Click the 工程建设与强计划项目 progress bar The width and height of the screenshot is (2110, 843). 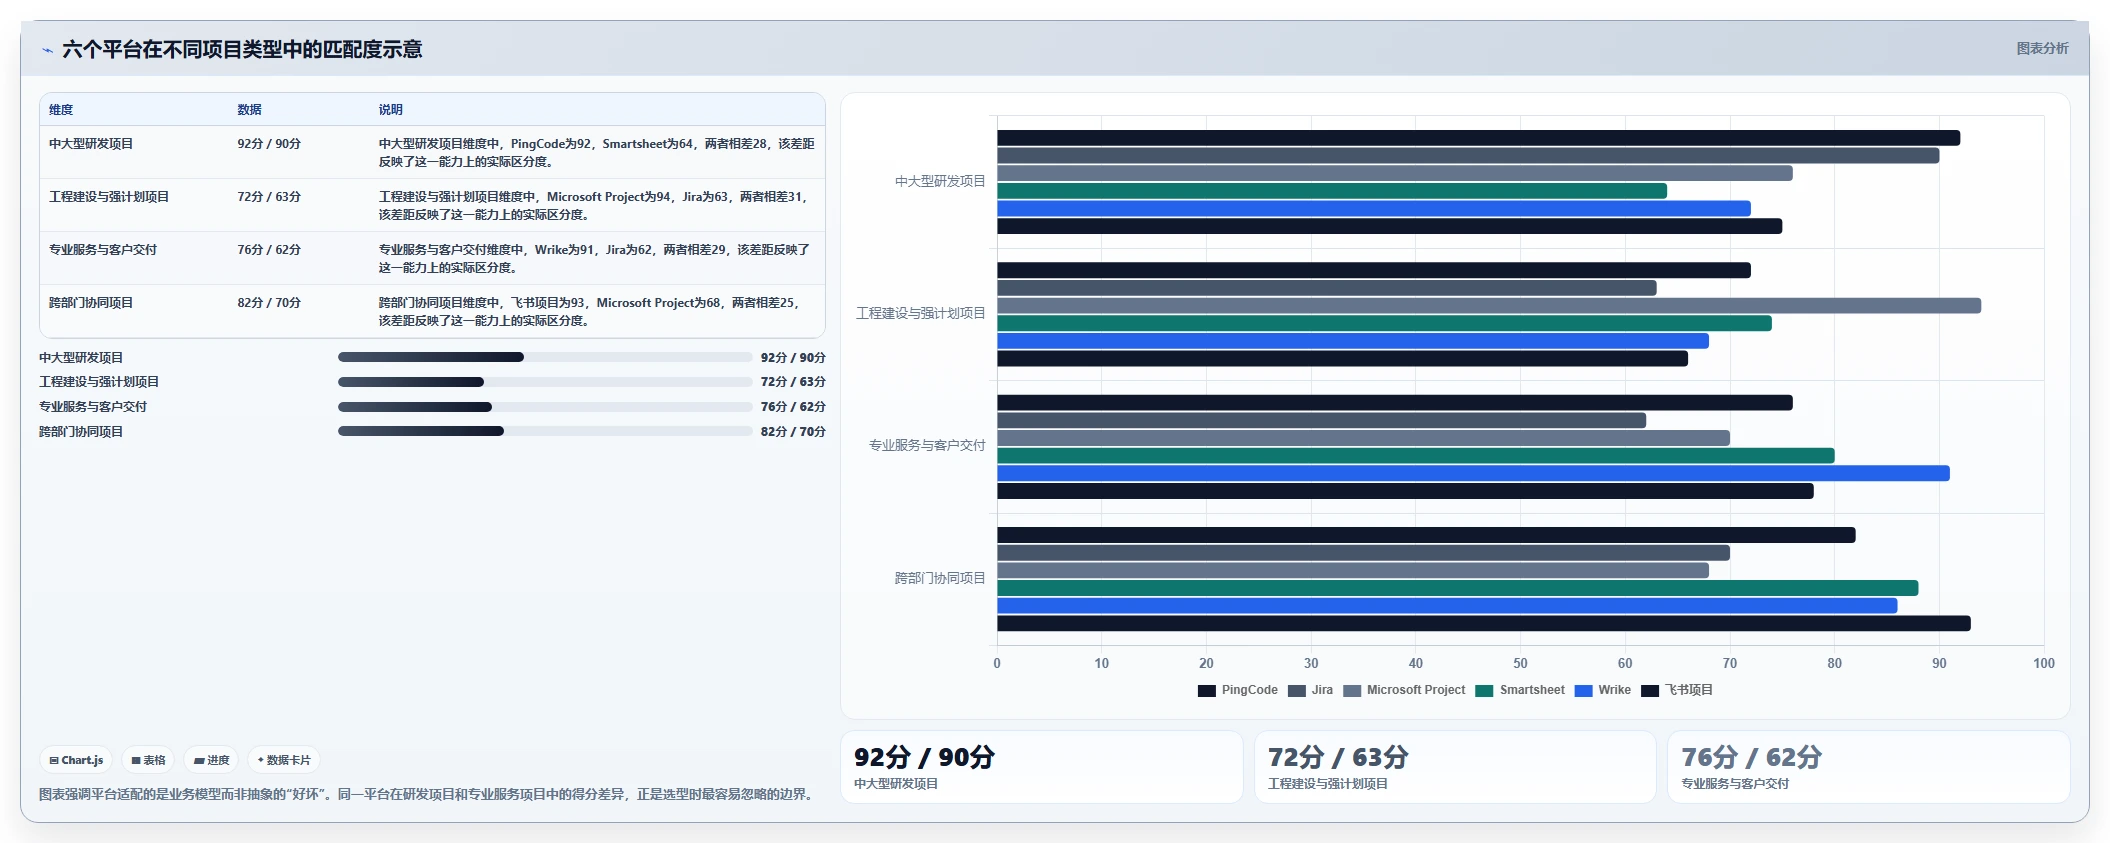(545, 382)
